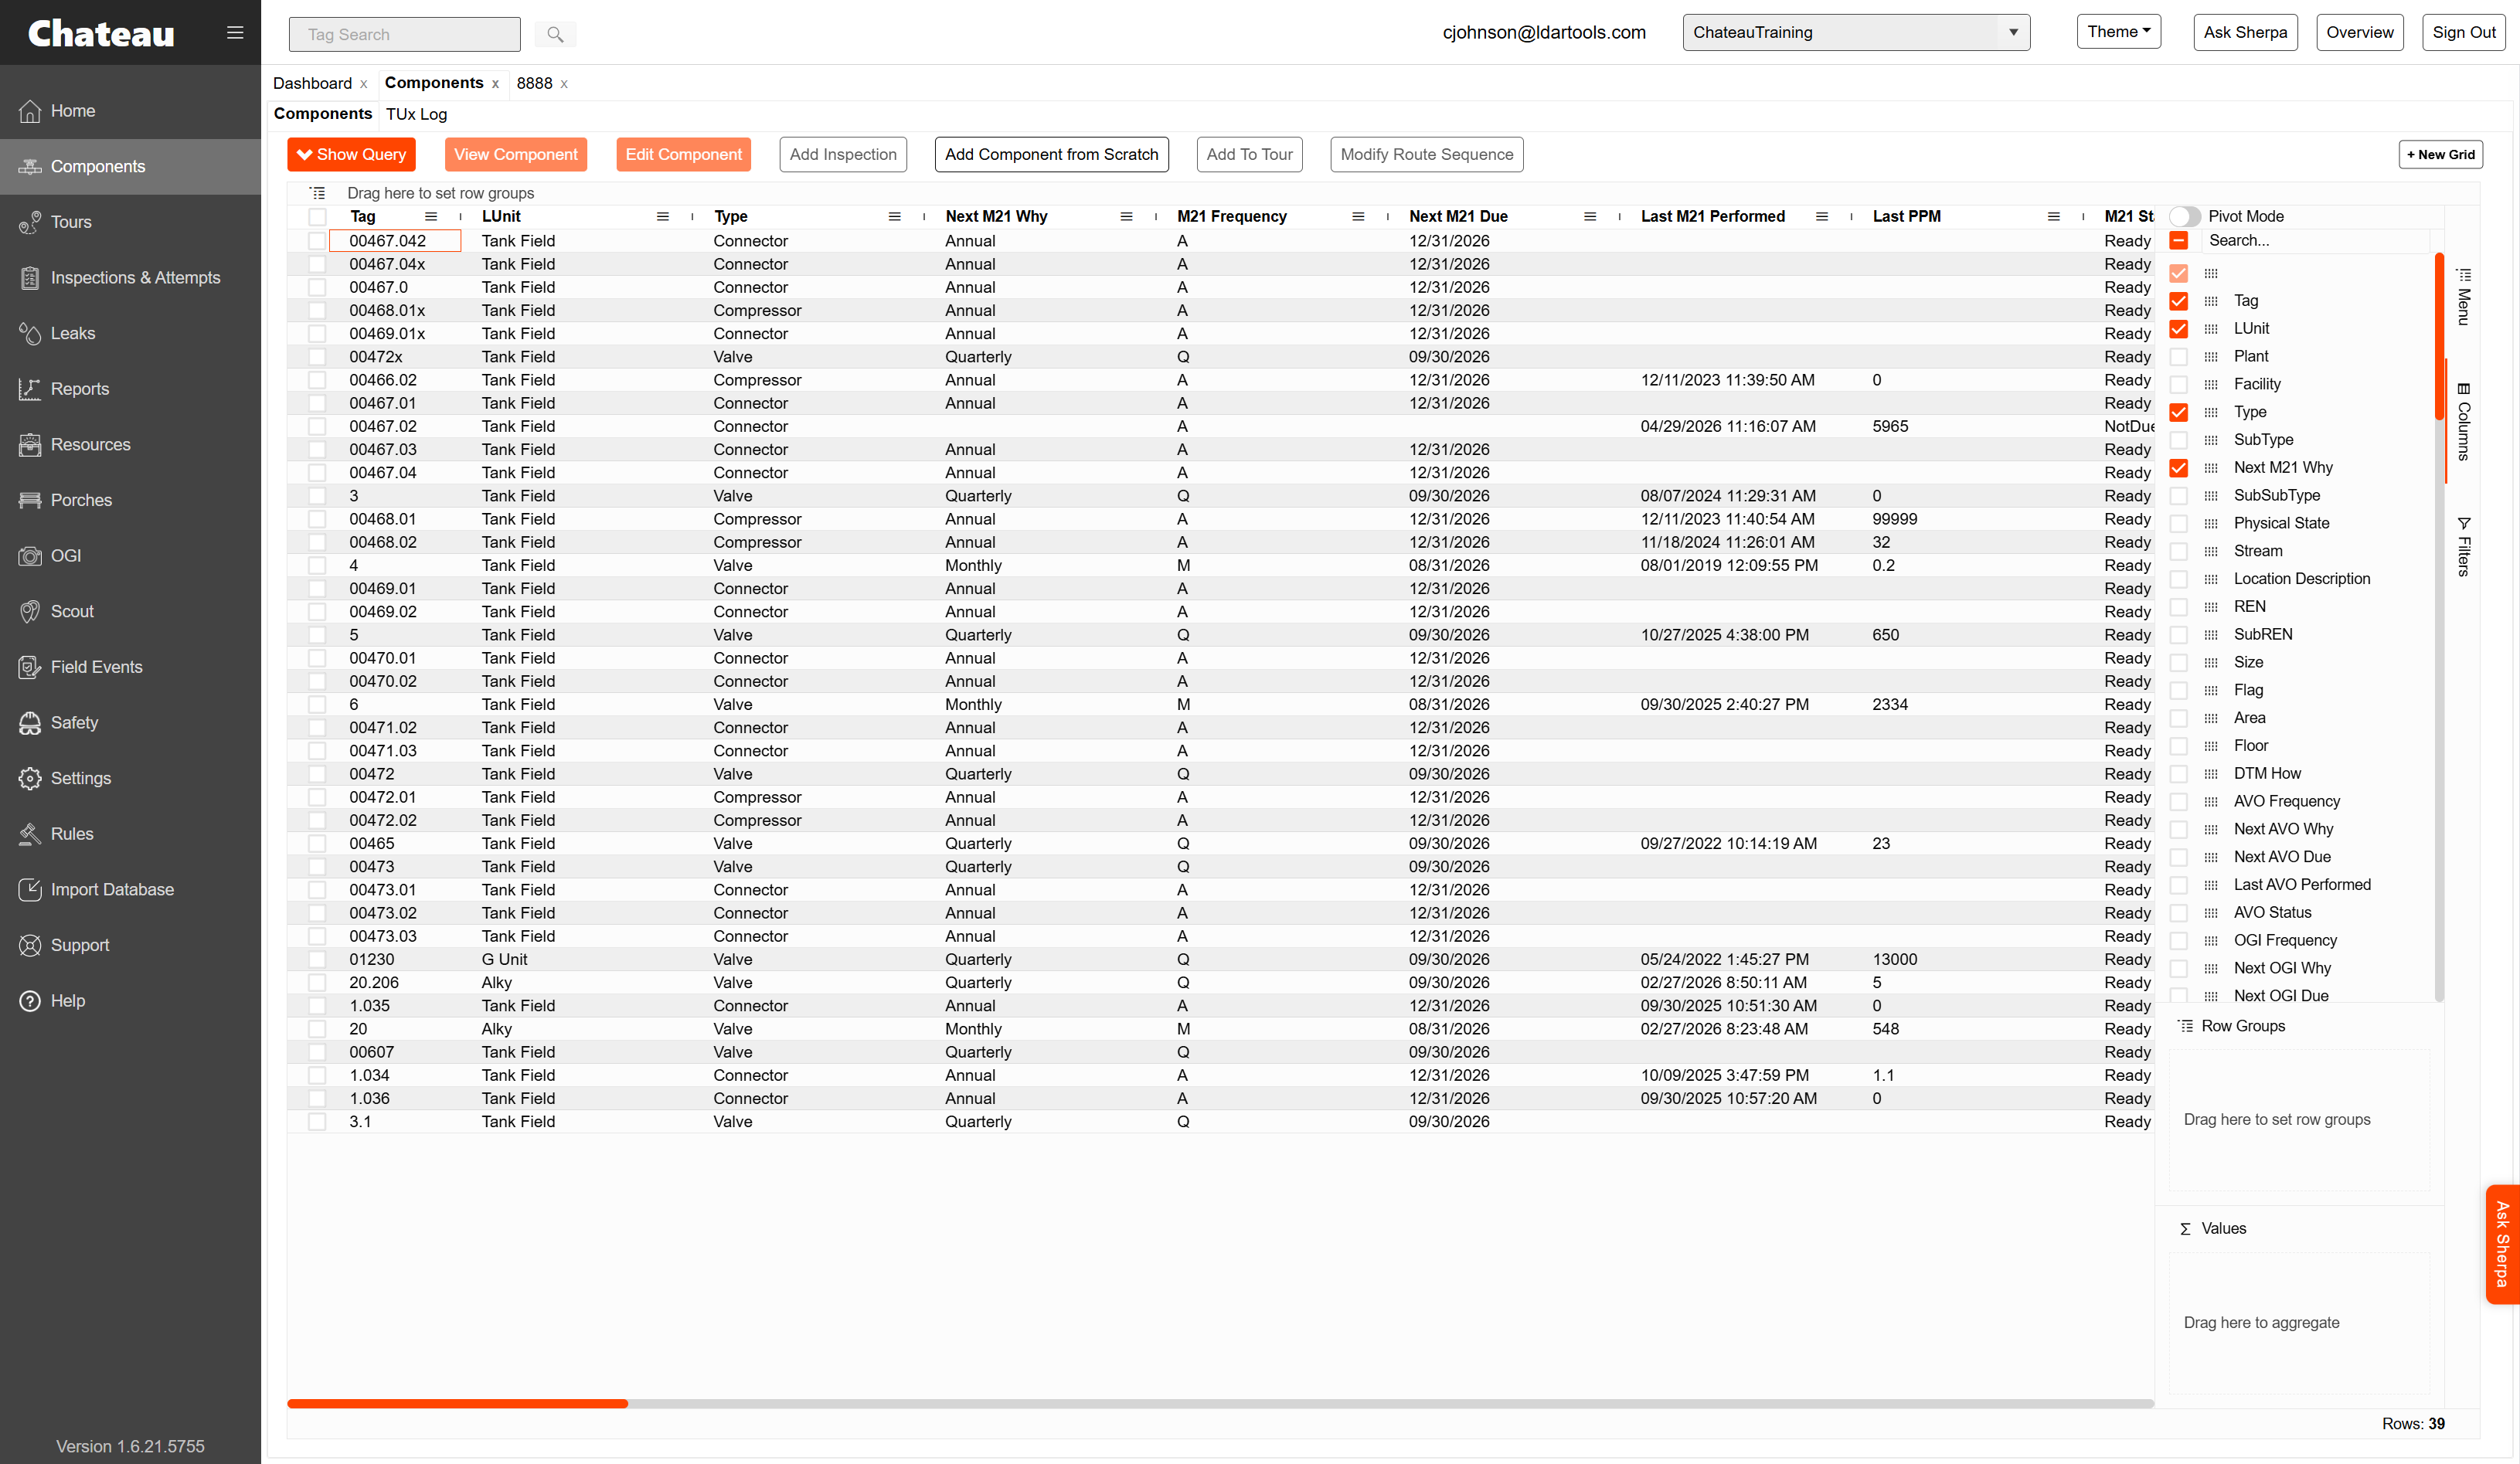Viewport: 2520px width, 1464px height.
Task: Open the TUx Log sub-tab
Action: [416, 114]
